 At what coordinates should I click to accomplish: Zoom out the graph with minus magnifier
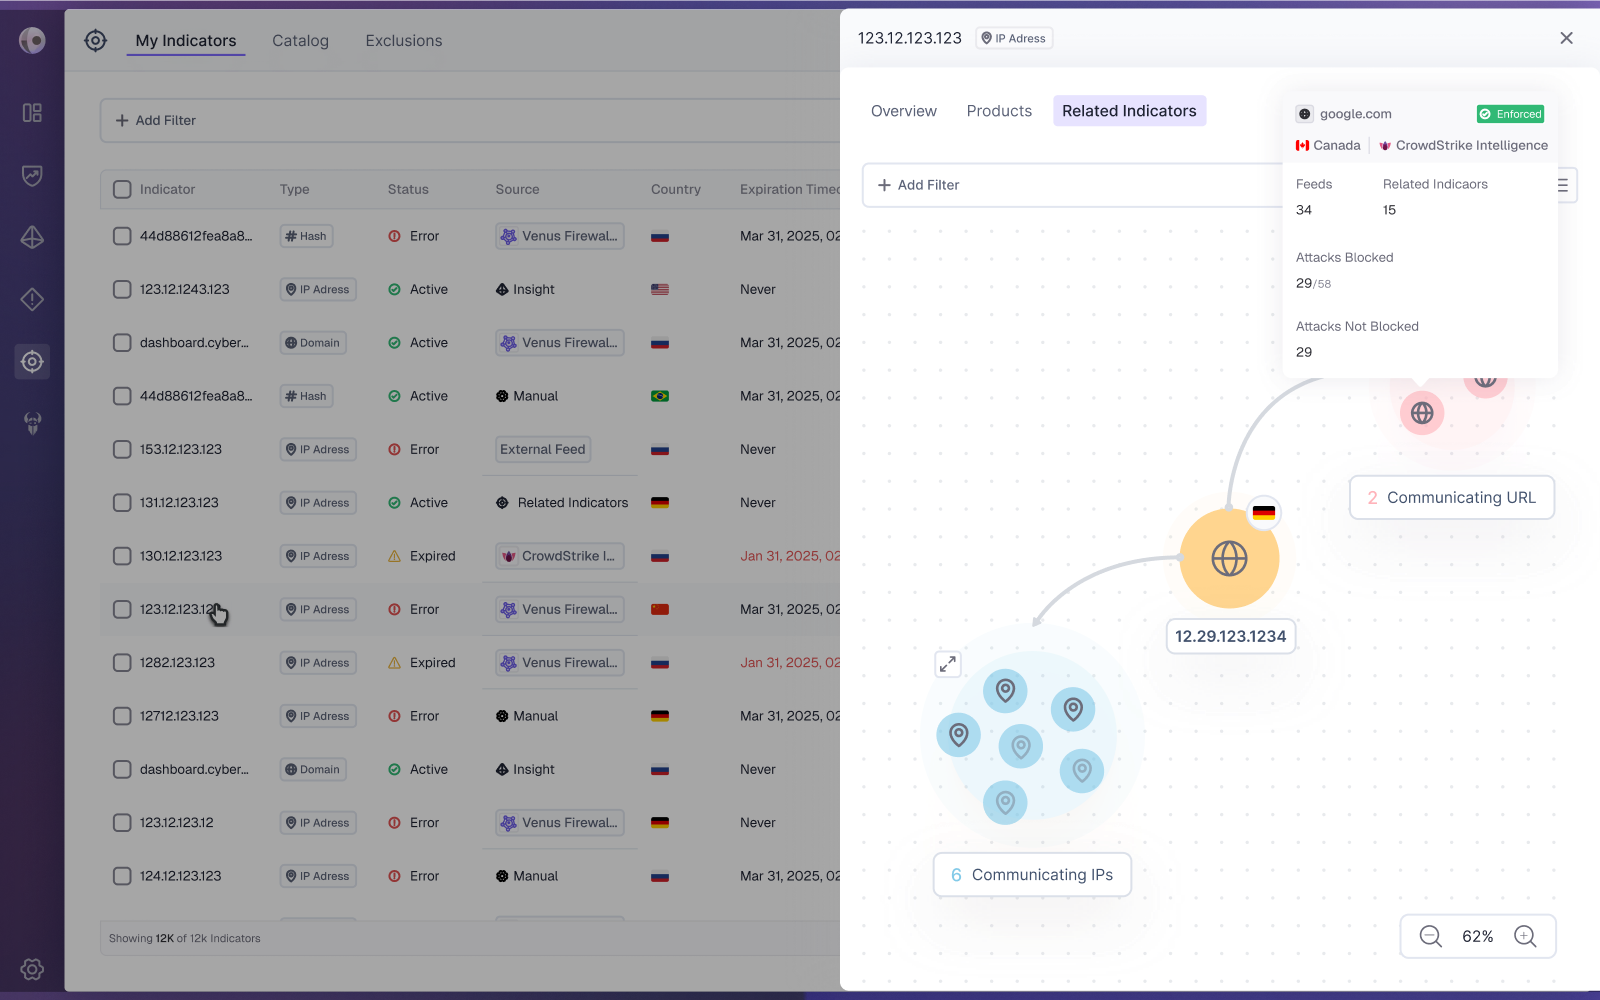pos(1431,936)
